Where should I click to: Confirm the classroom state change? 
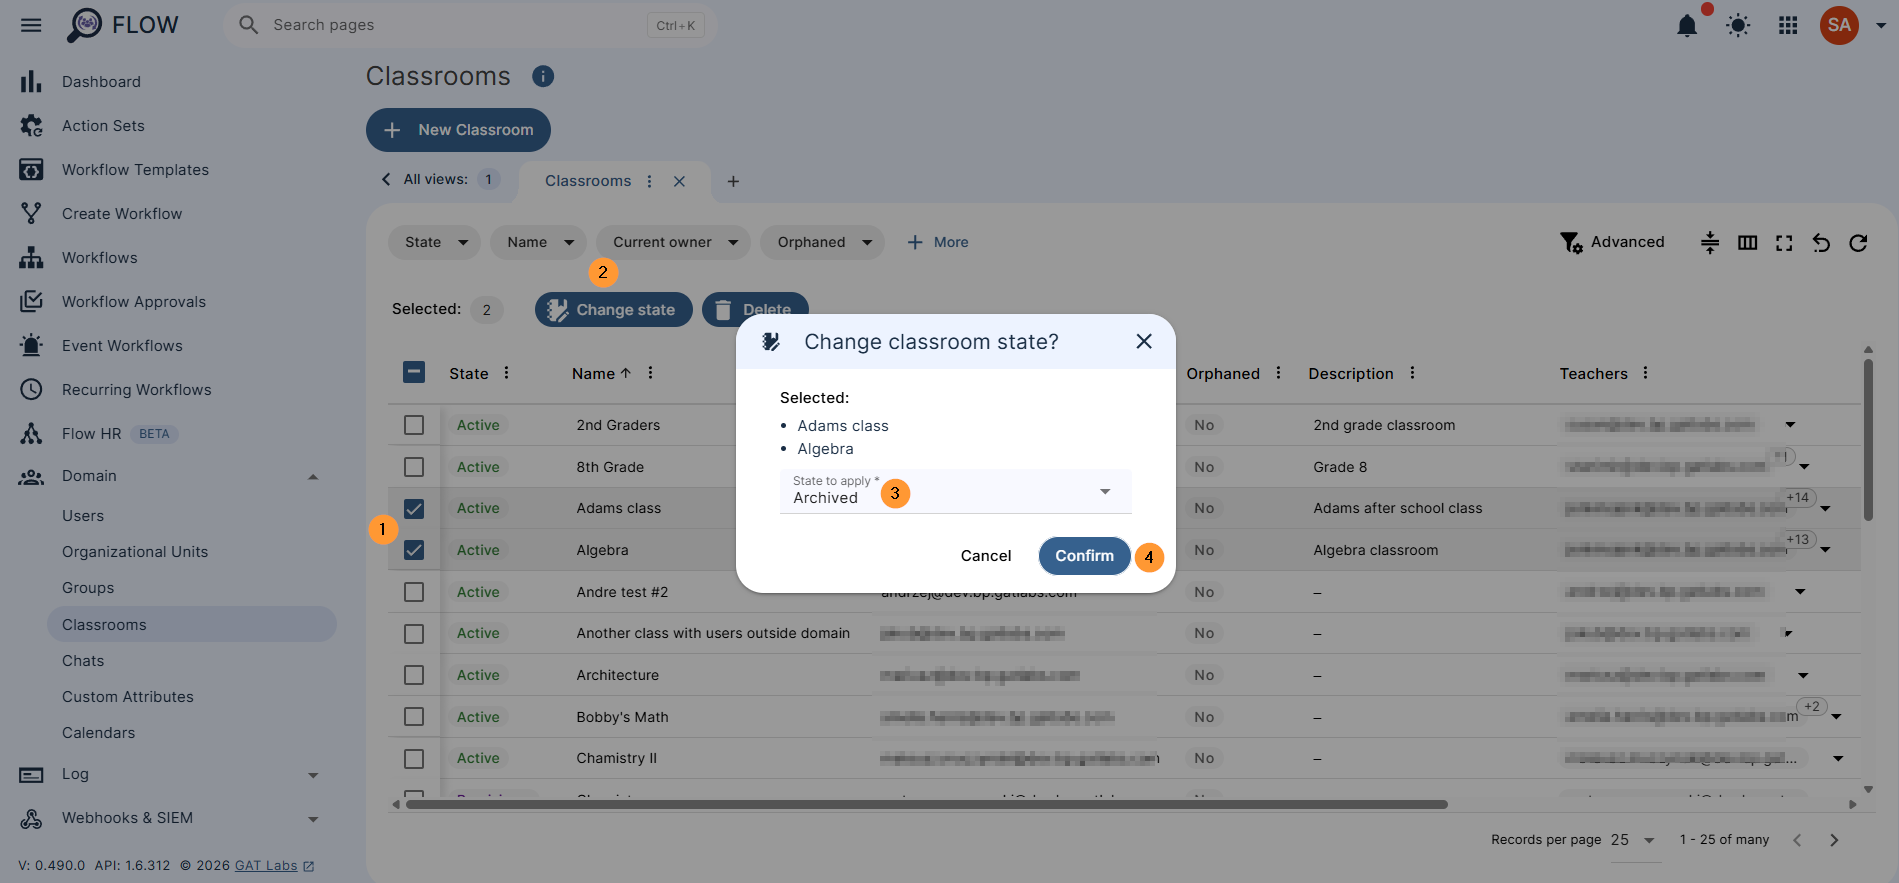coord(1084,556)
